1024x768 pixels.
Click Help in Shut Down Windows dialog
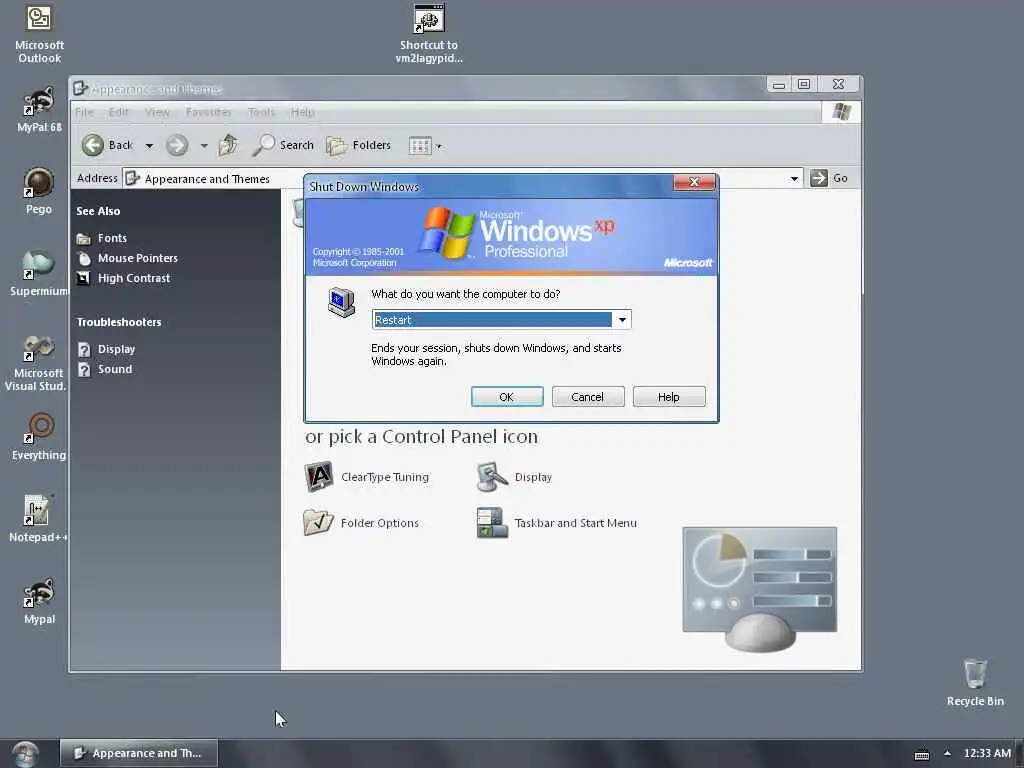(x=669, y=396)
